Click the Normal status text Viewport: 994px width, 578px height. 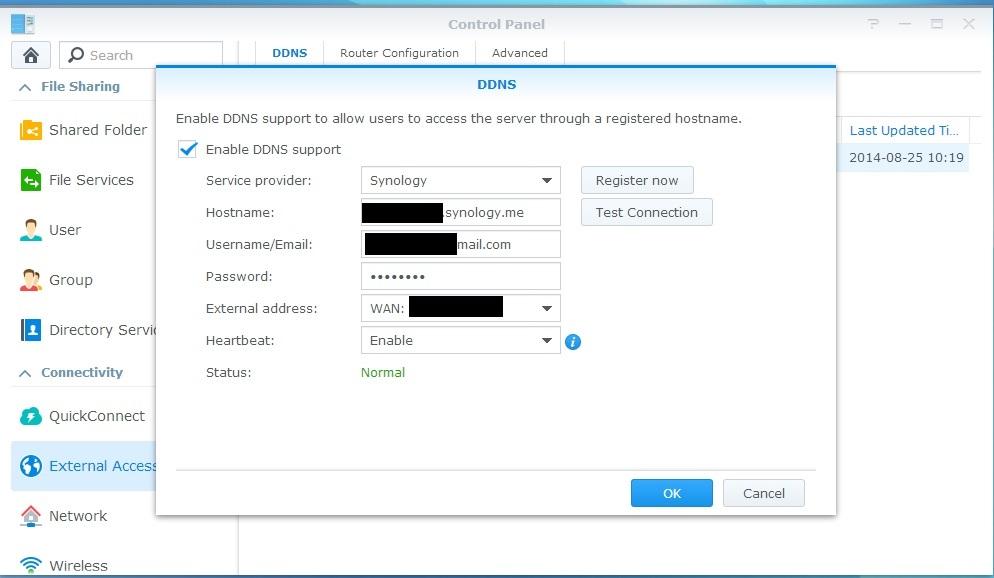tap(382, 373)
